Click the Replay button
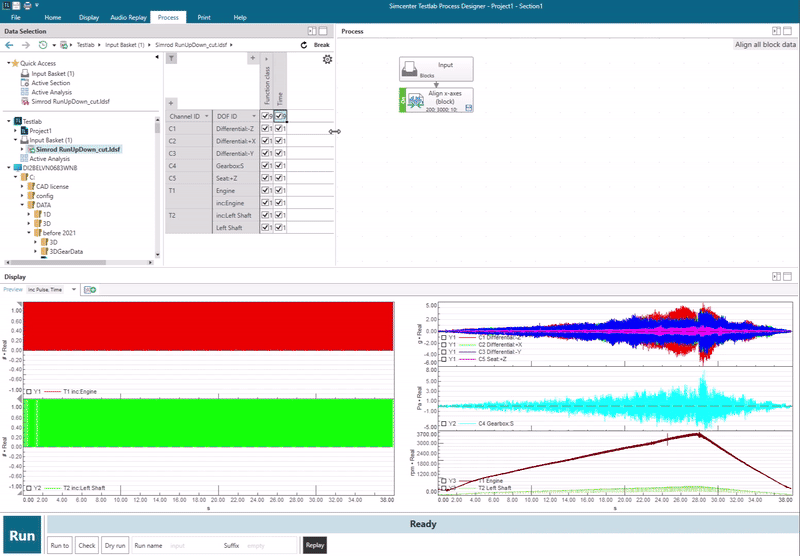 coord(315,545)
